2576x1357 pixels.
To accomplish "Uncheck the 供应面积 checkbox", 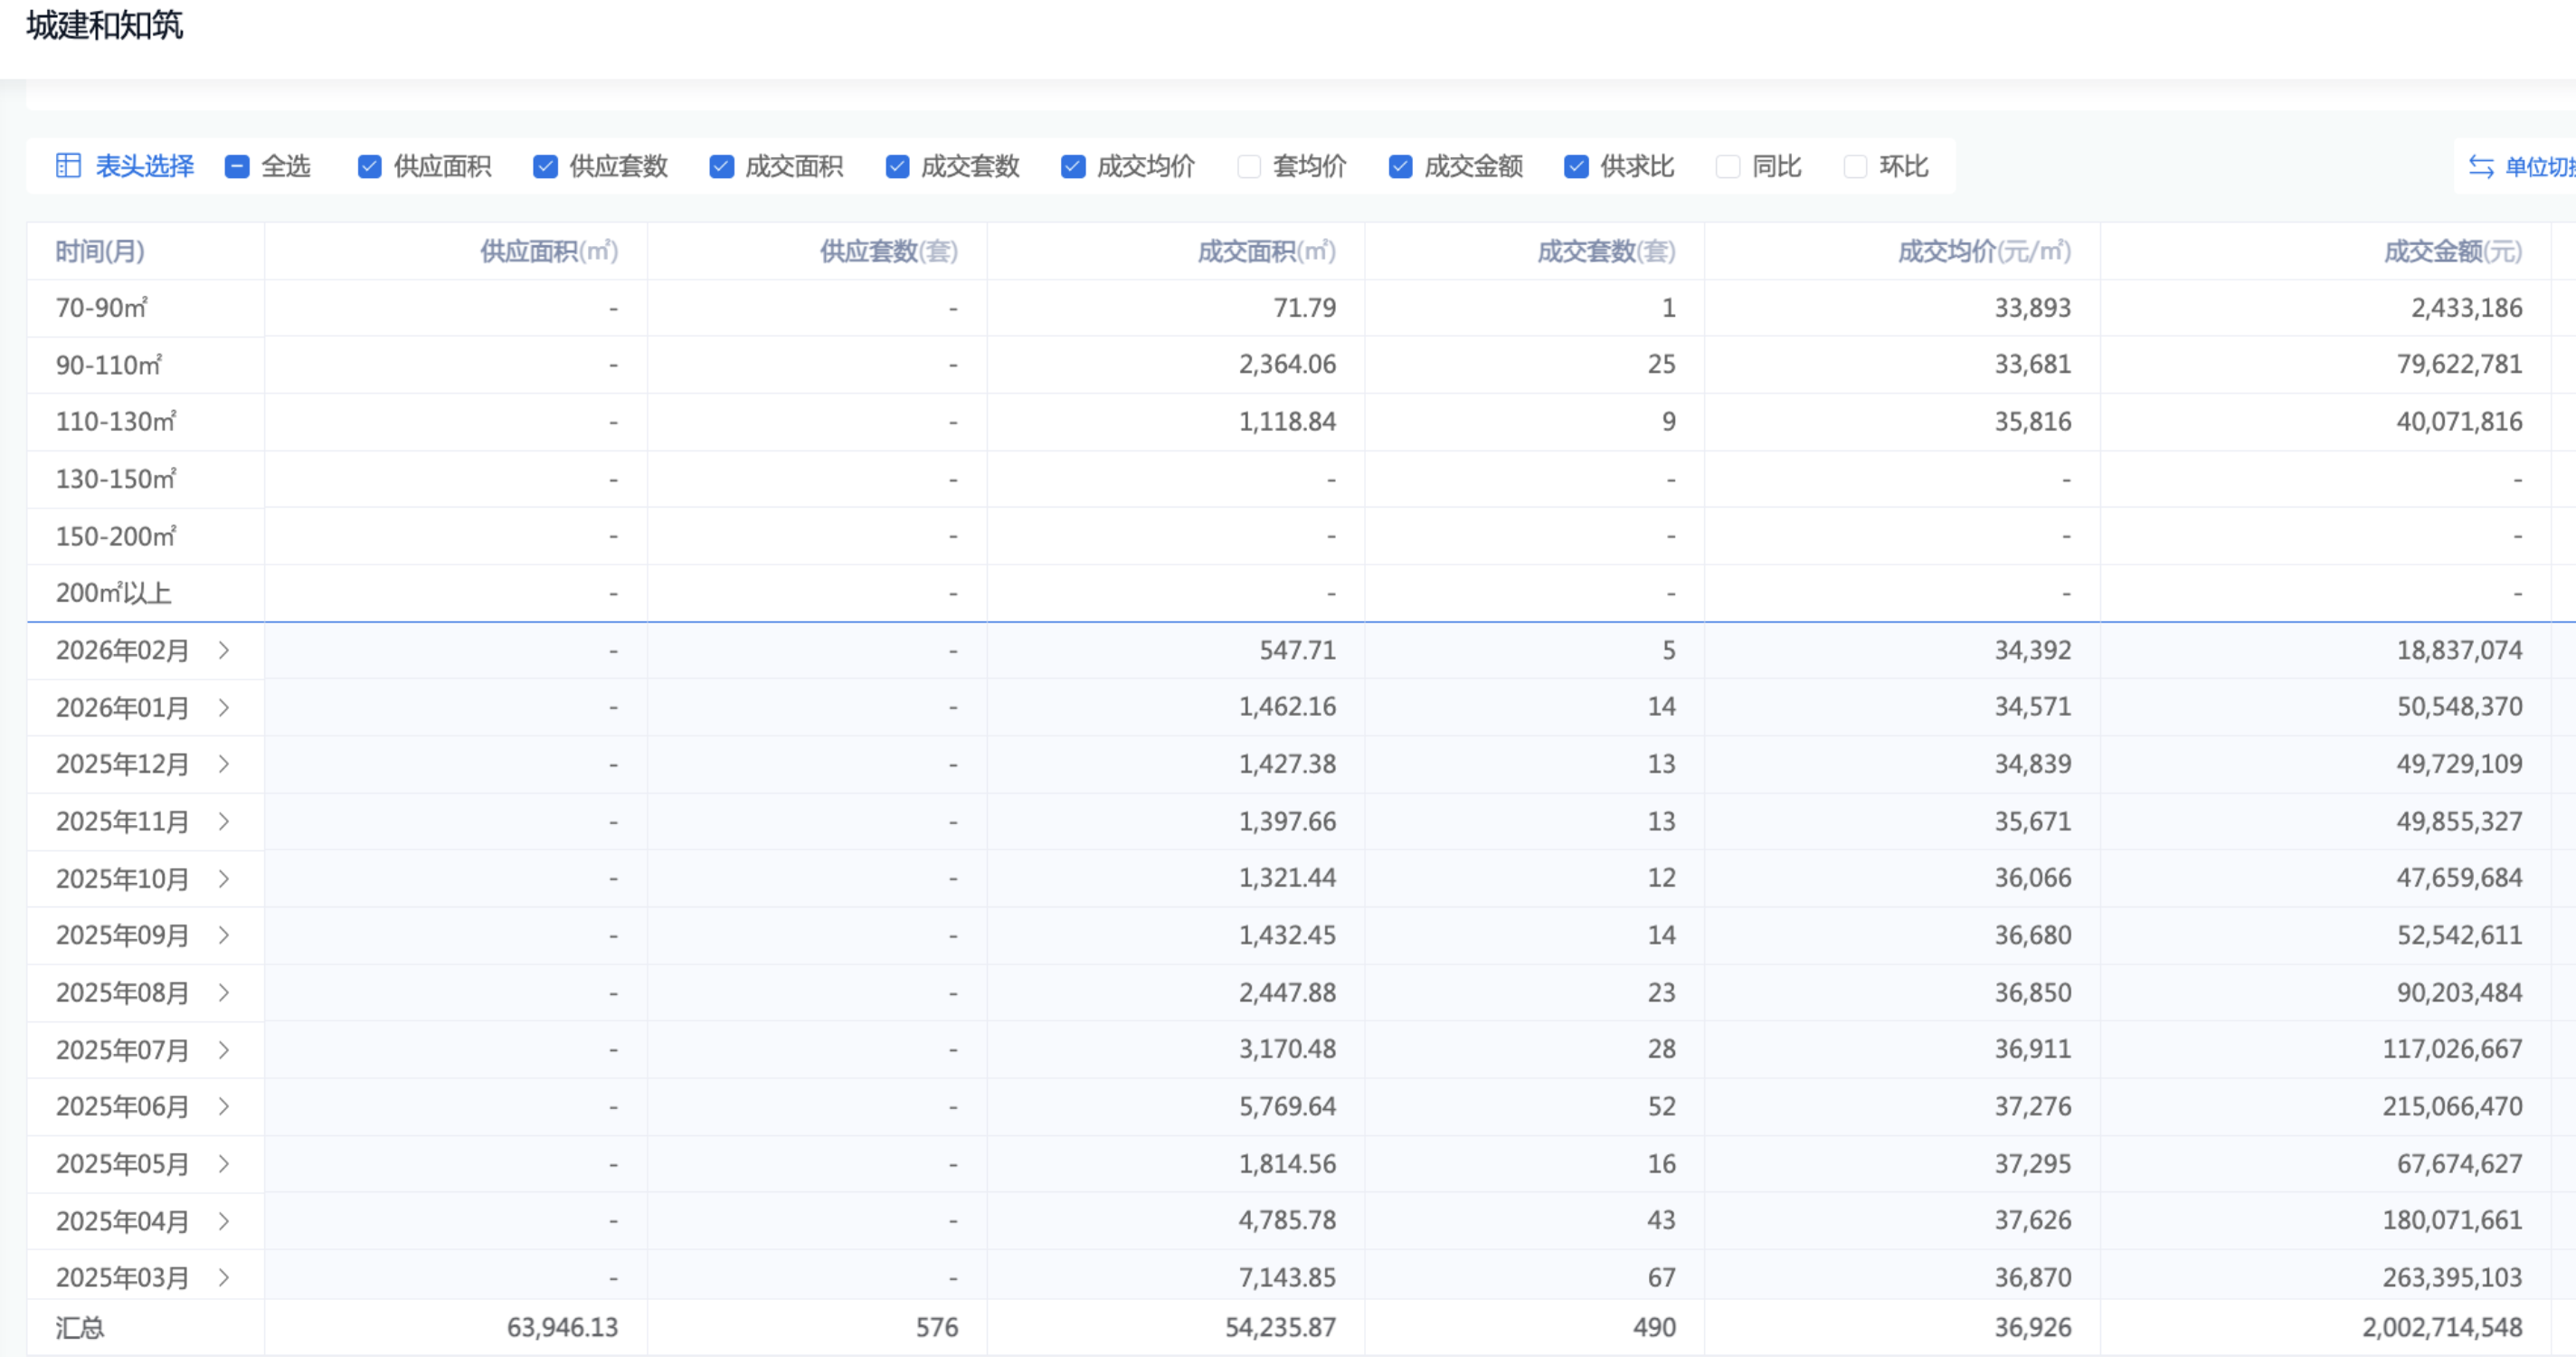I will 369,166.
